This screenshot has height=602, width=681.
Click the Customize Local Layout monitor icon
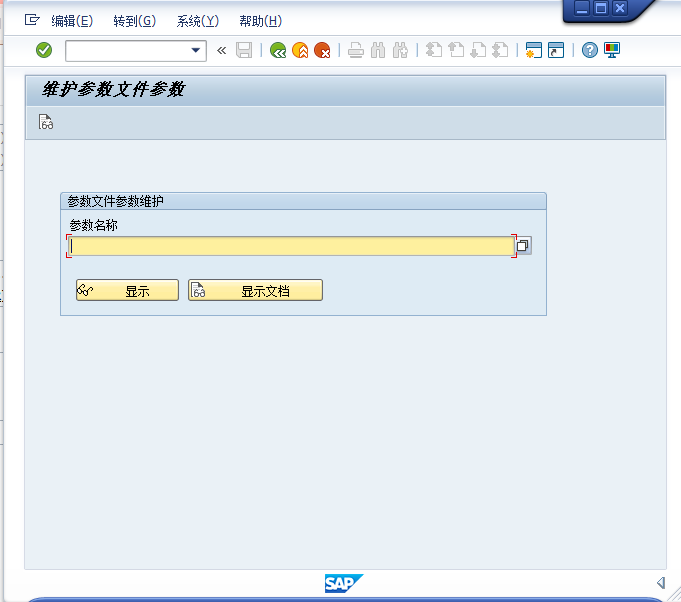[x=612, y=50]
